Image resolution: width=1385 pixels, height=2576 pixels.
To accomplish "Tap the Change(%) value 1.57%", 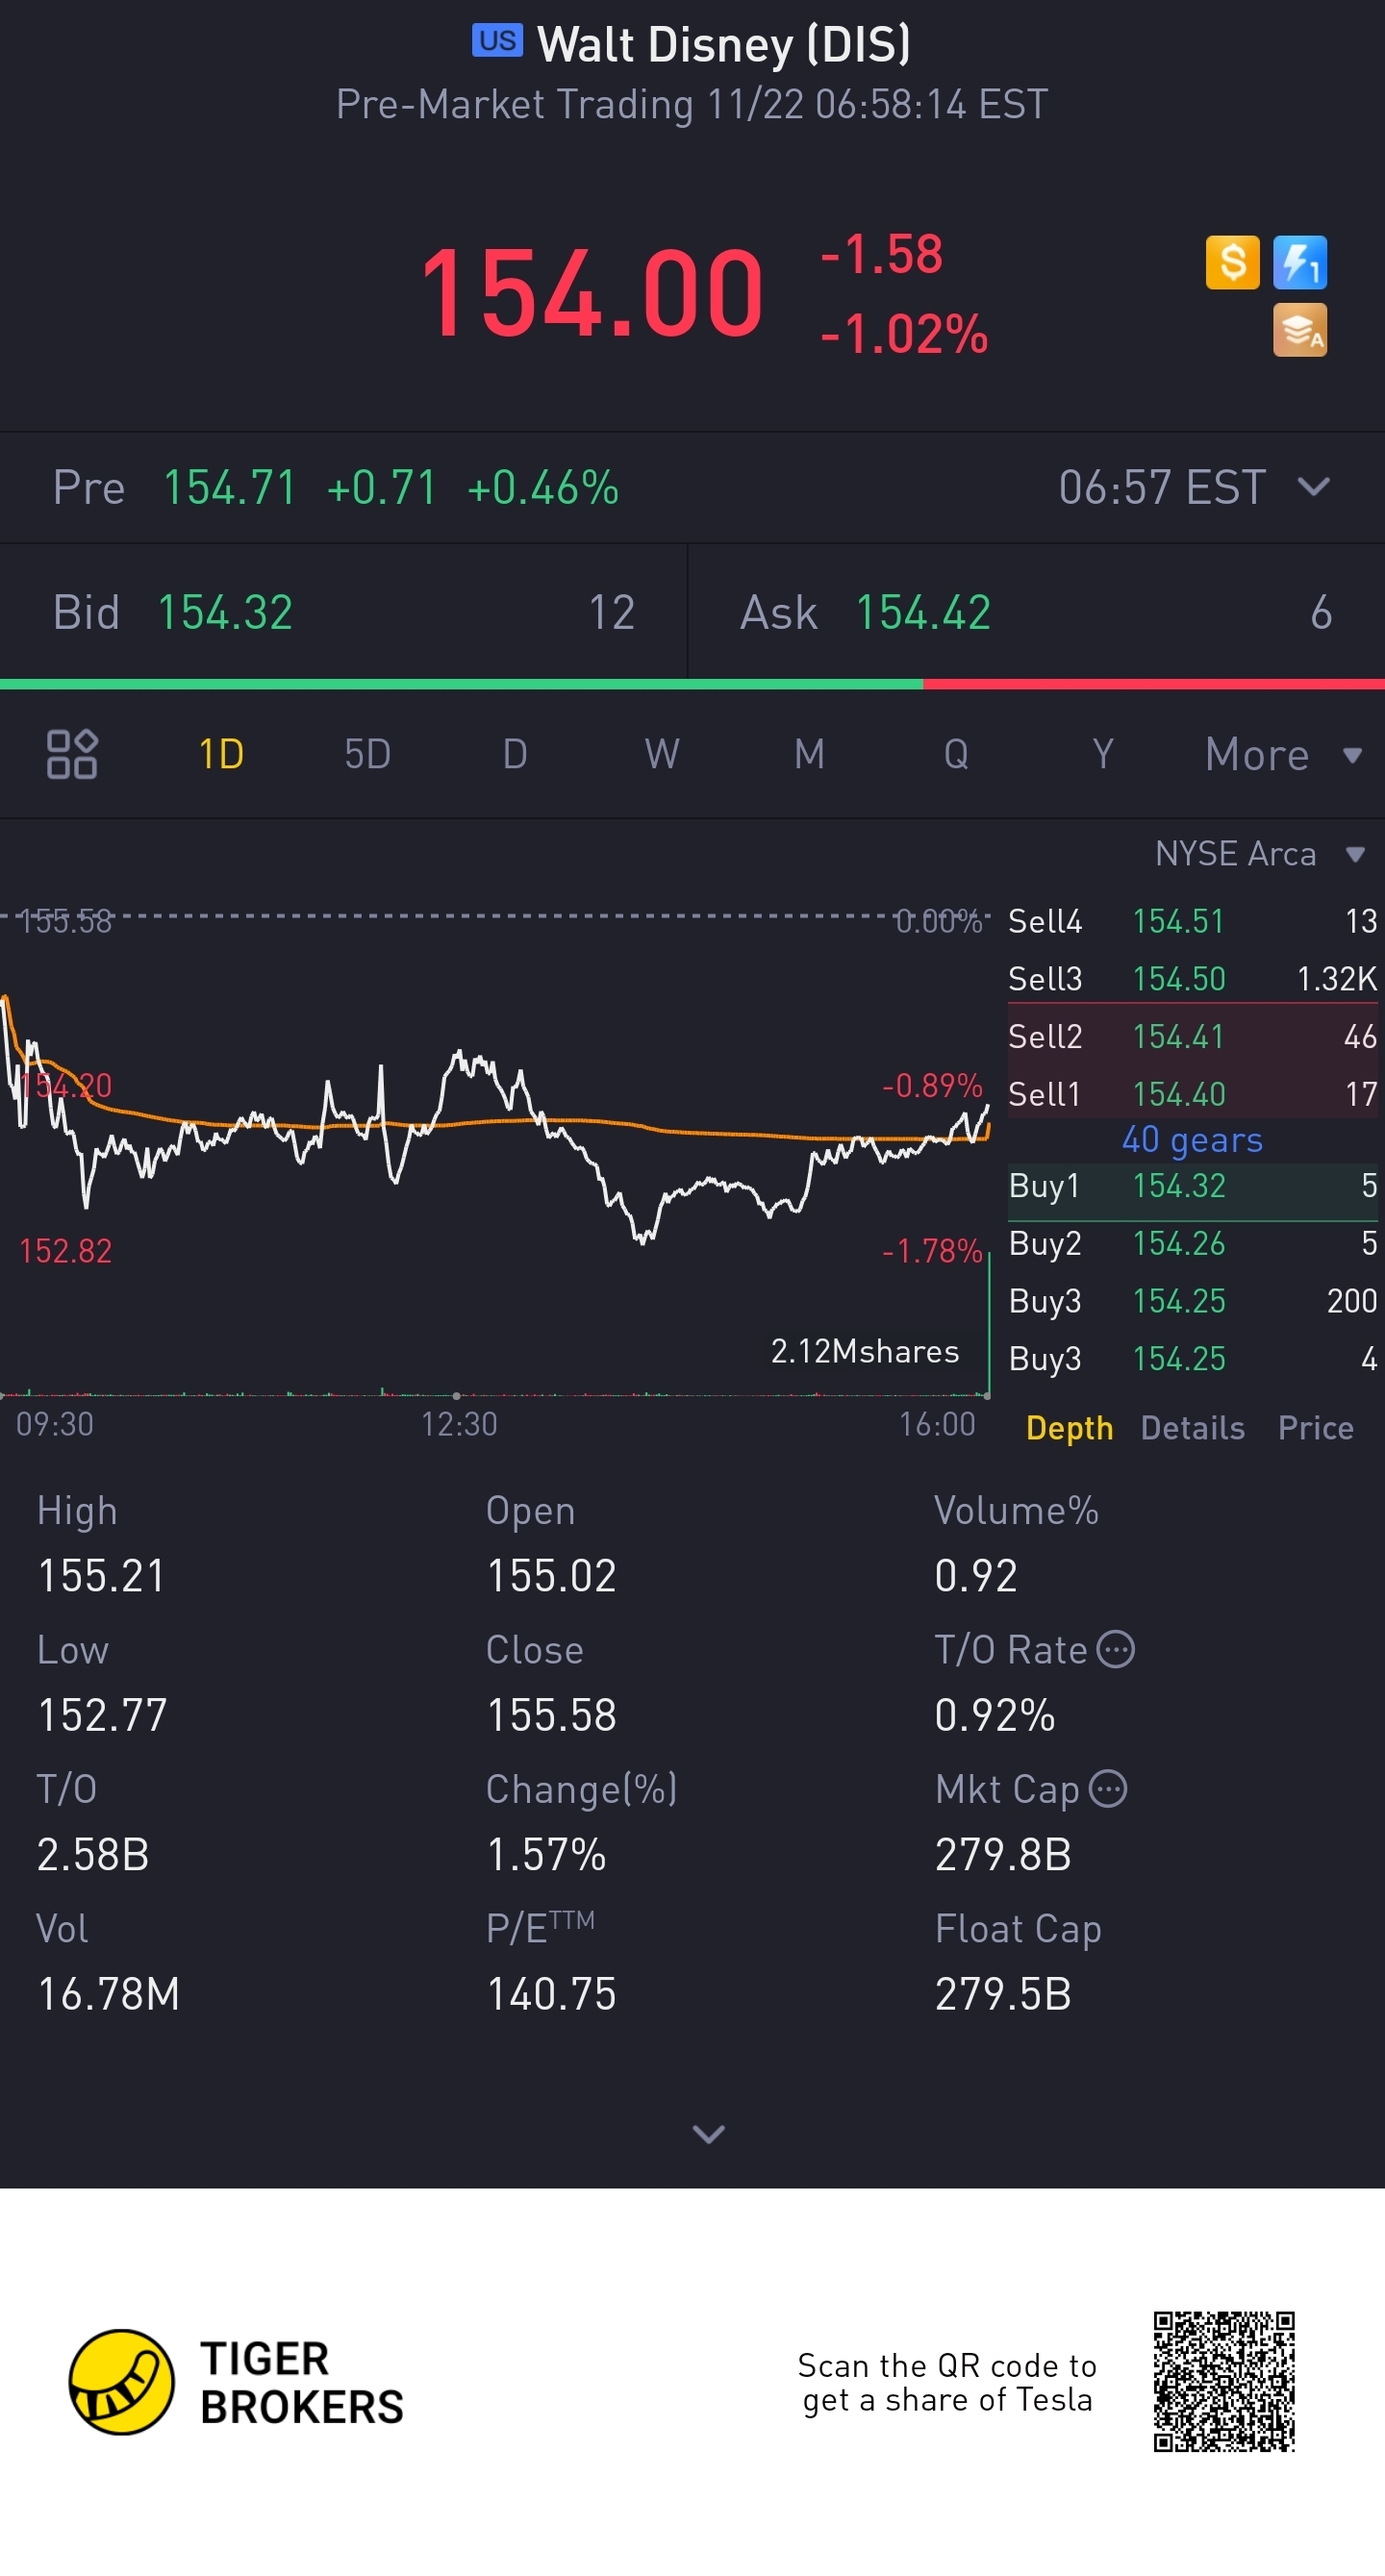I will click(546, 1855).
